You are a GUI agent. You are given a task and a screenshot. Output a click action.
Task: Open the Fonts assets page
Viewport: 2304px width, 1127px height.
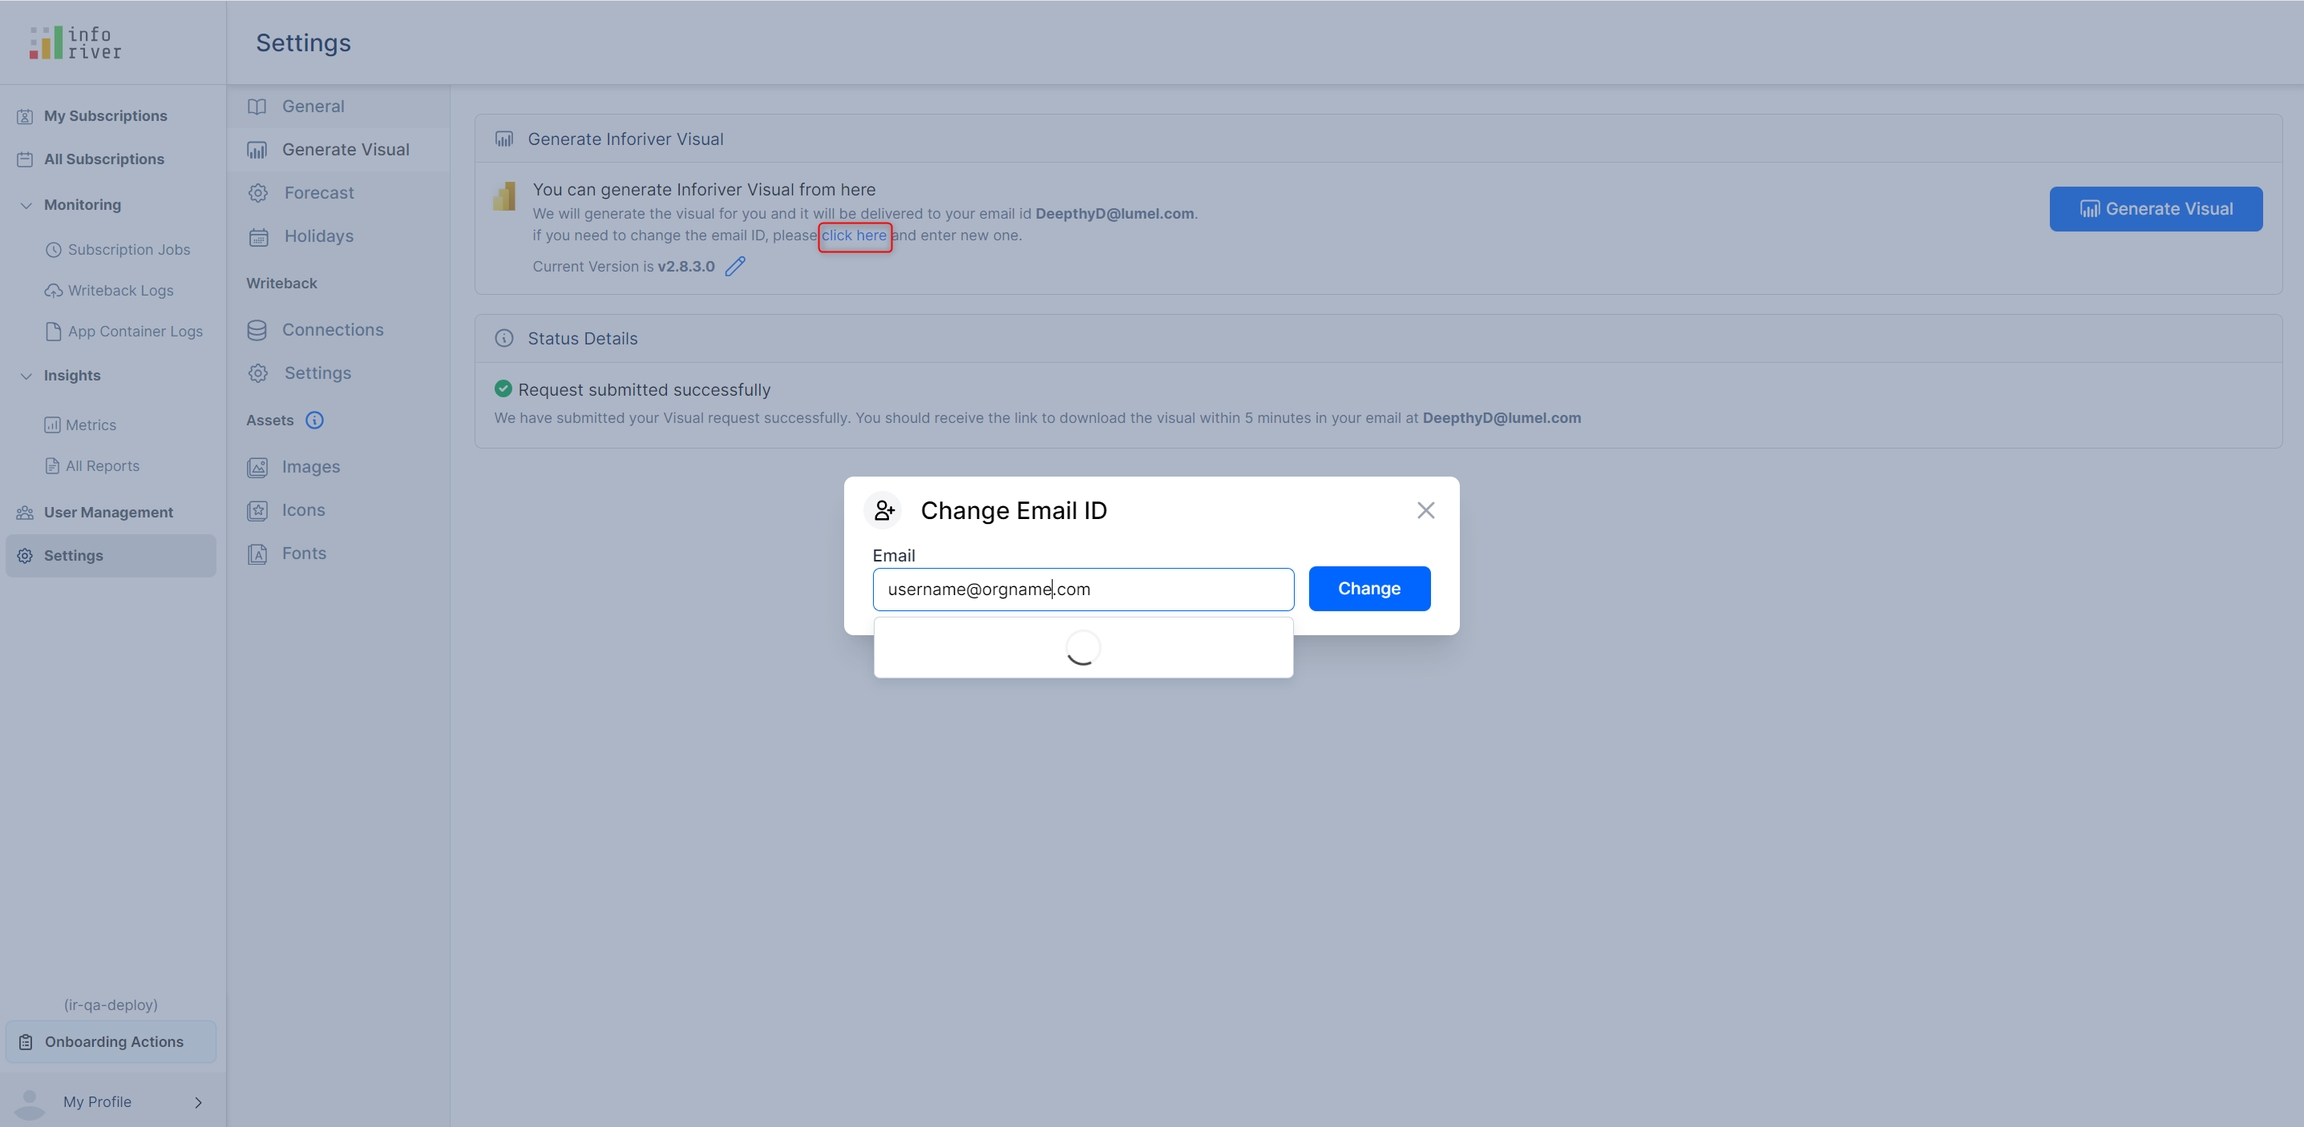click(x=303, y=553)
